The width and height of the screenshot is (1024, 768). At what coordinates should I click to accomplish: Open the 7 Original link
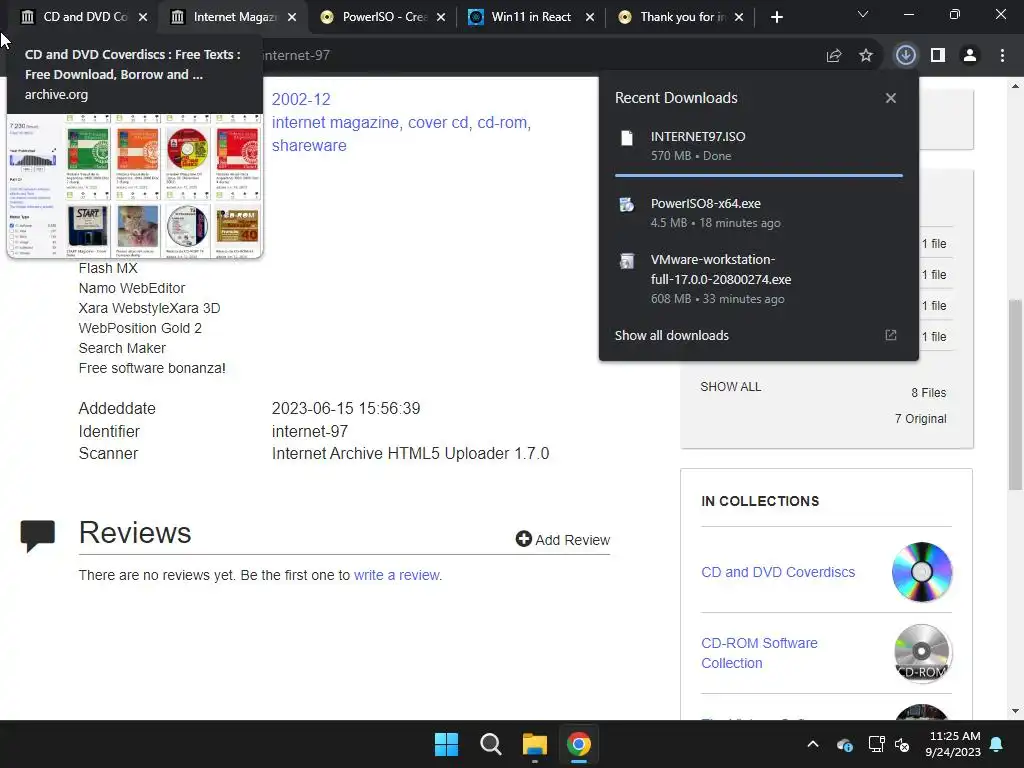pyautogui.click(x=920, y=419)
